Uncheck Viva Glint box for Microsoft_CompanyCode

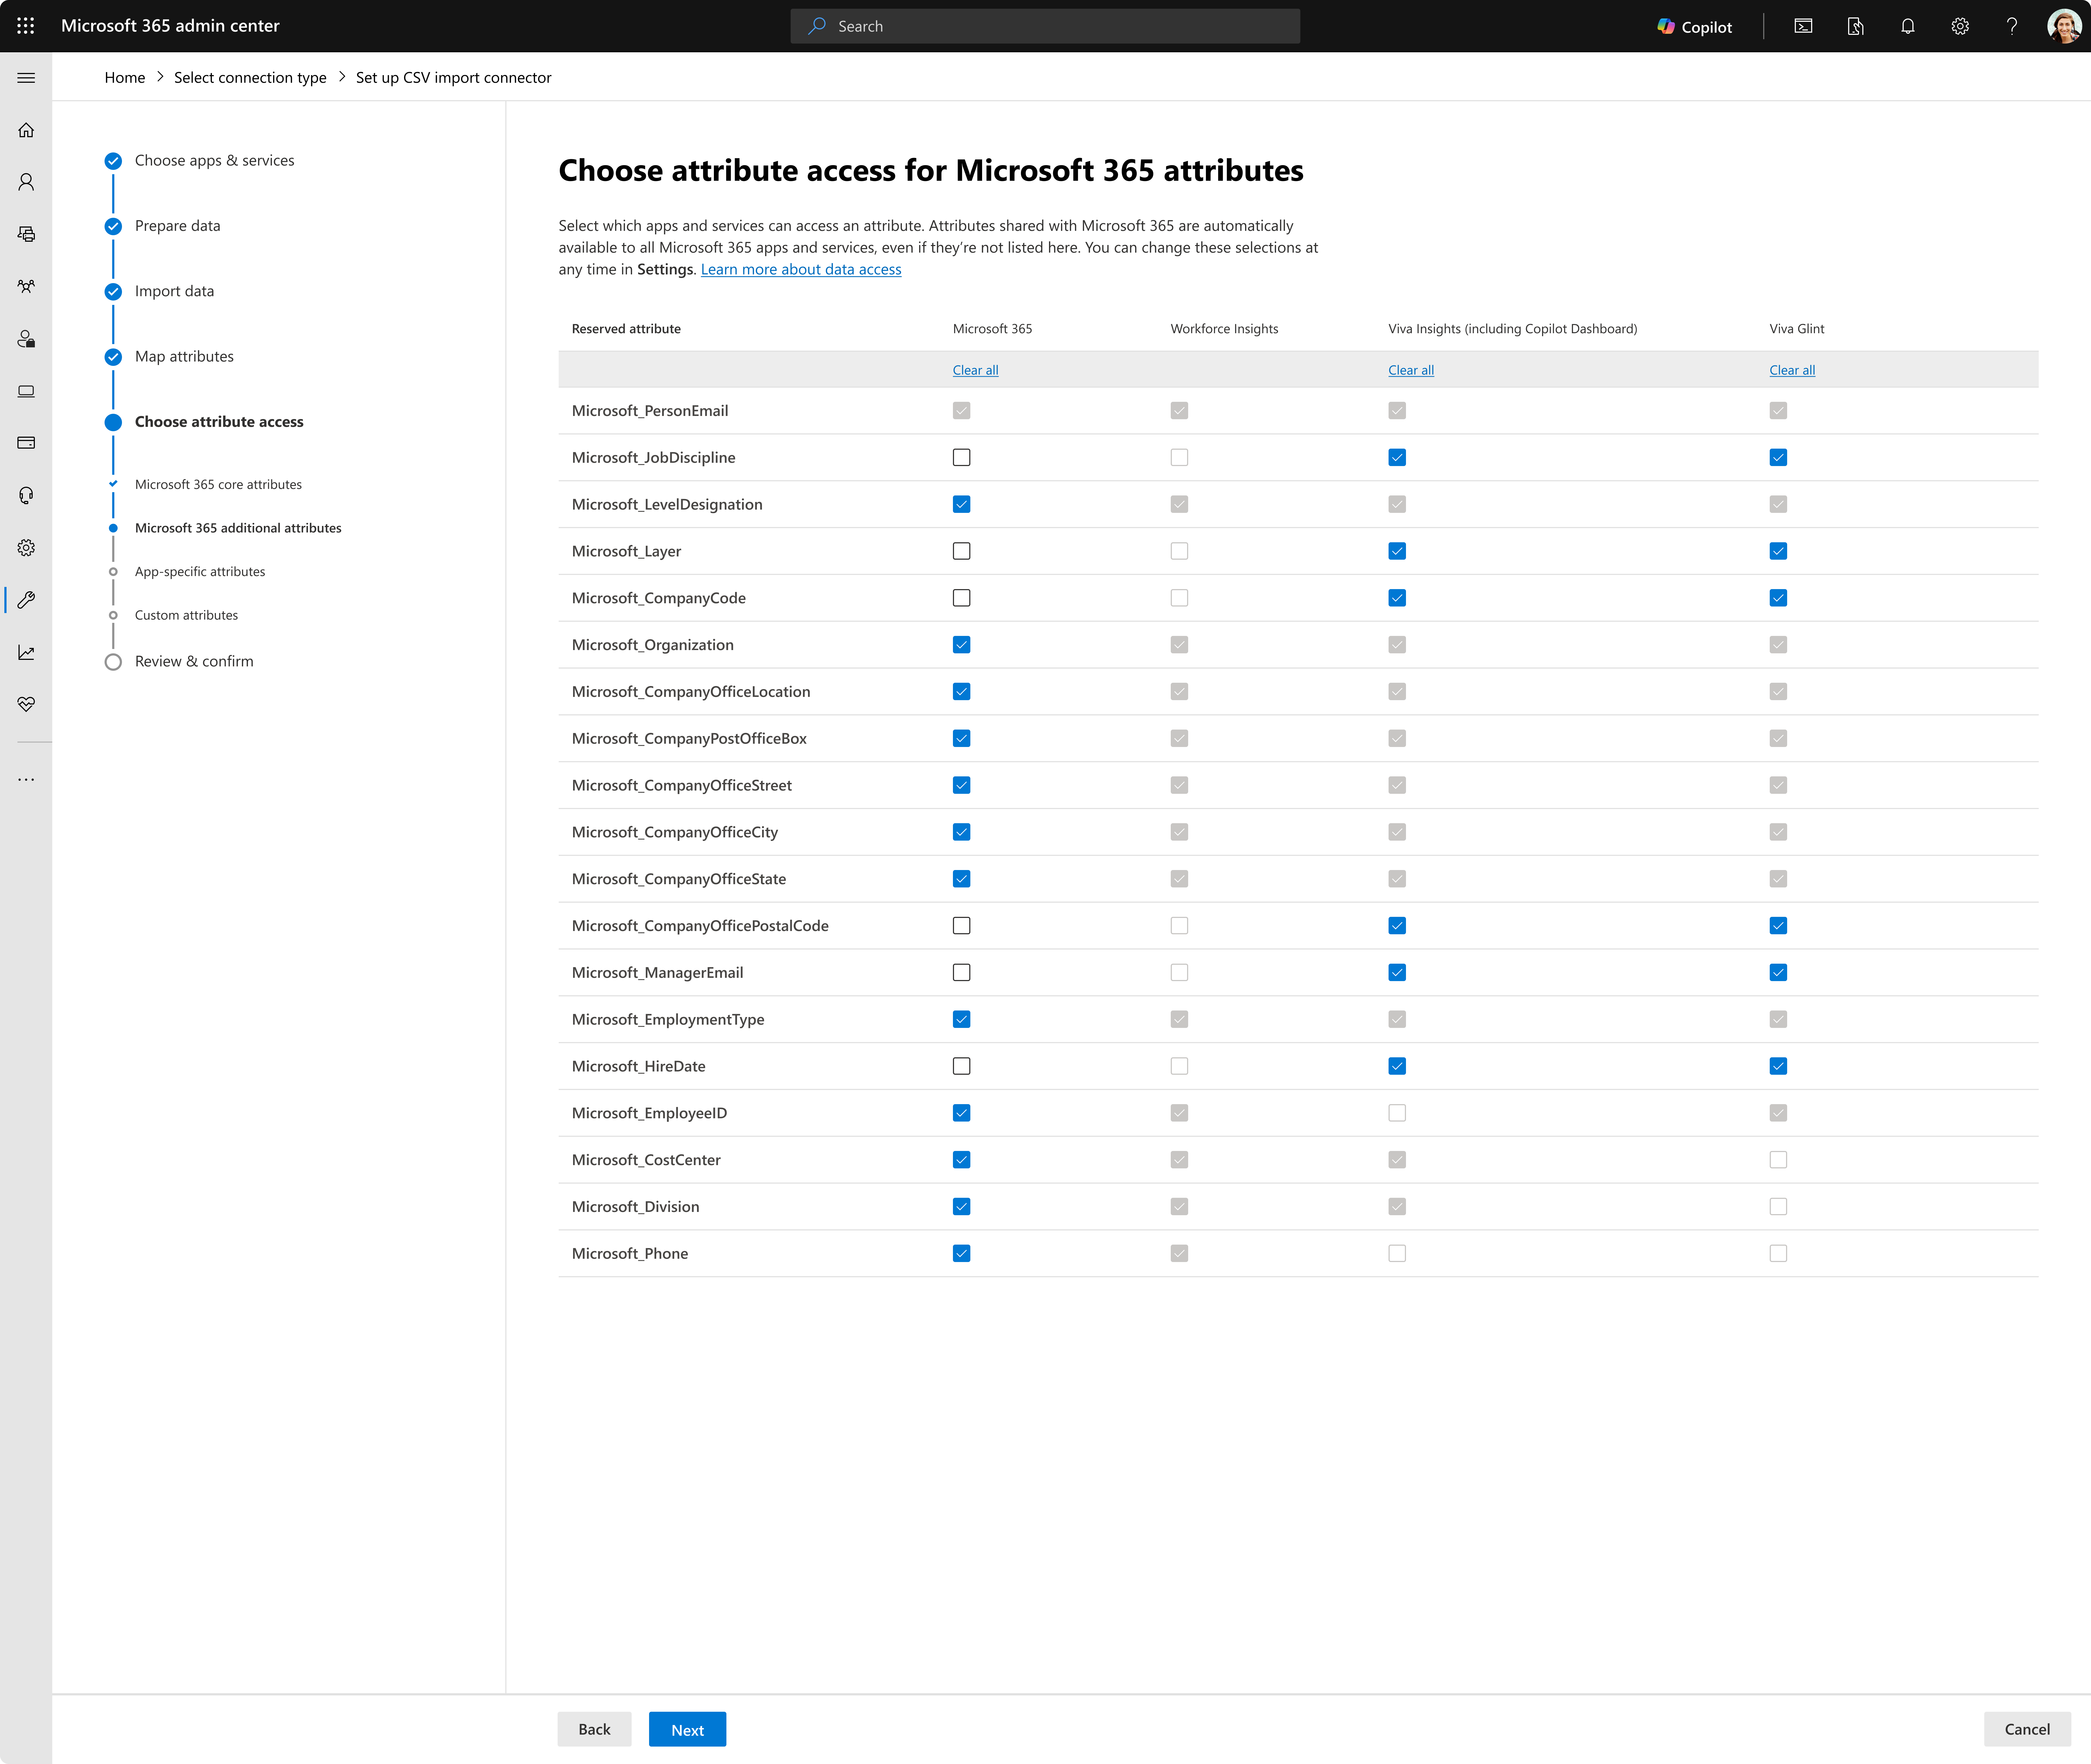[x=1778, y=598]
